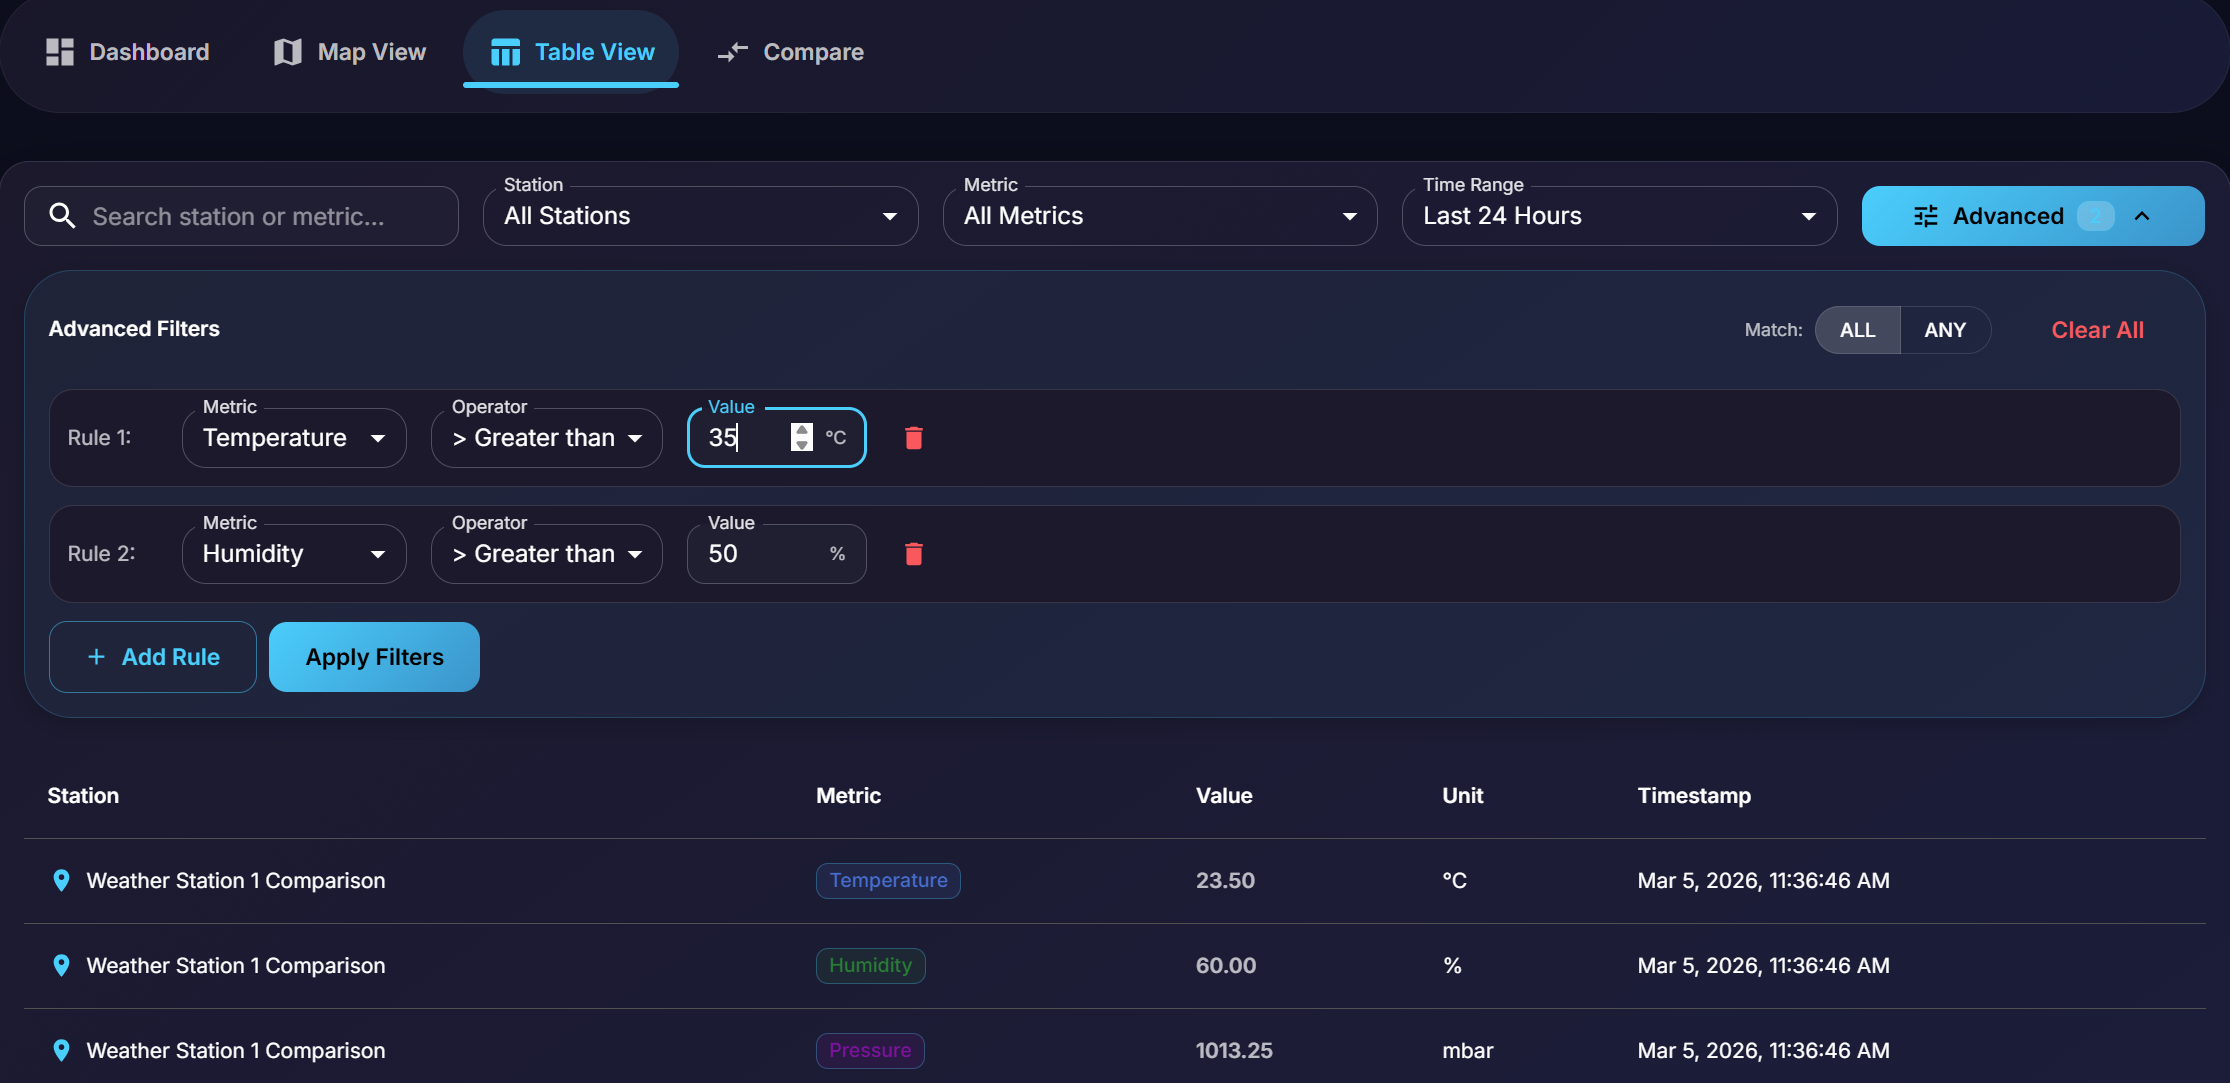This screenshot has width=2230, height=1083.
Task: Click the Clear All link
Action: (x=2097, y=330)
